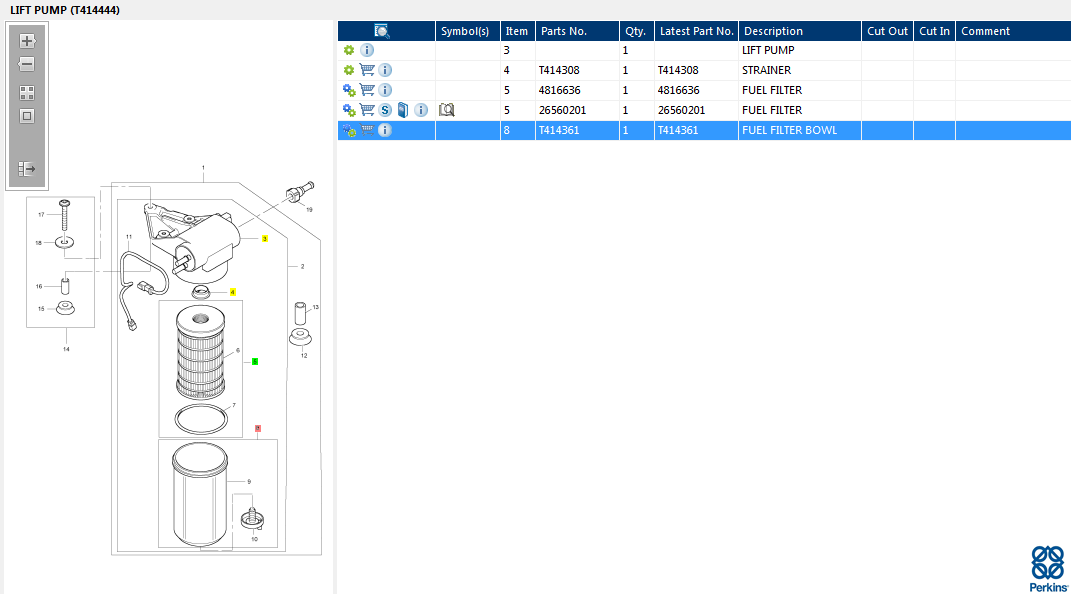Zoom out the diagram with the minus button
This screenshot has width=1071, height=594.
27,64
